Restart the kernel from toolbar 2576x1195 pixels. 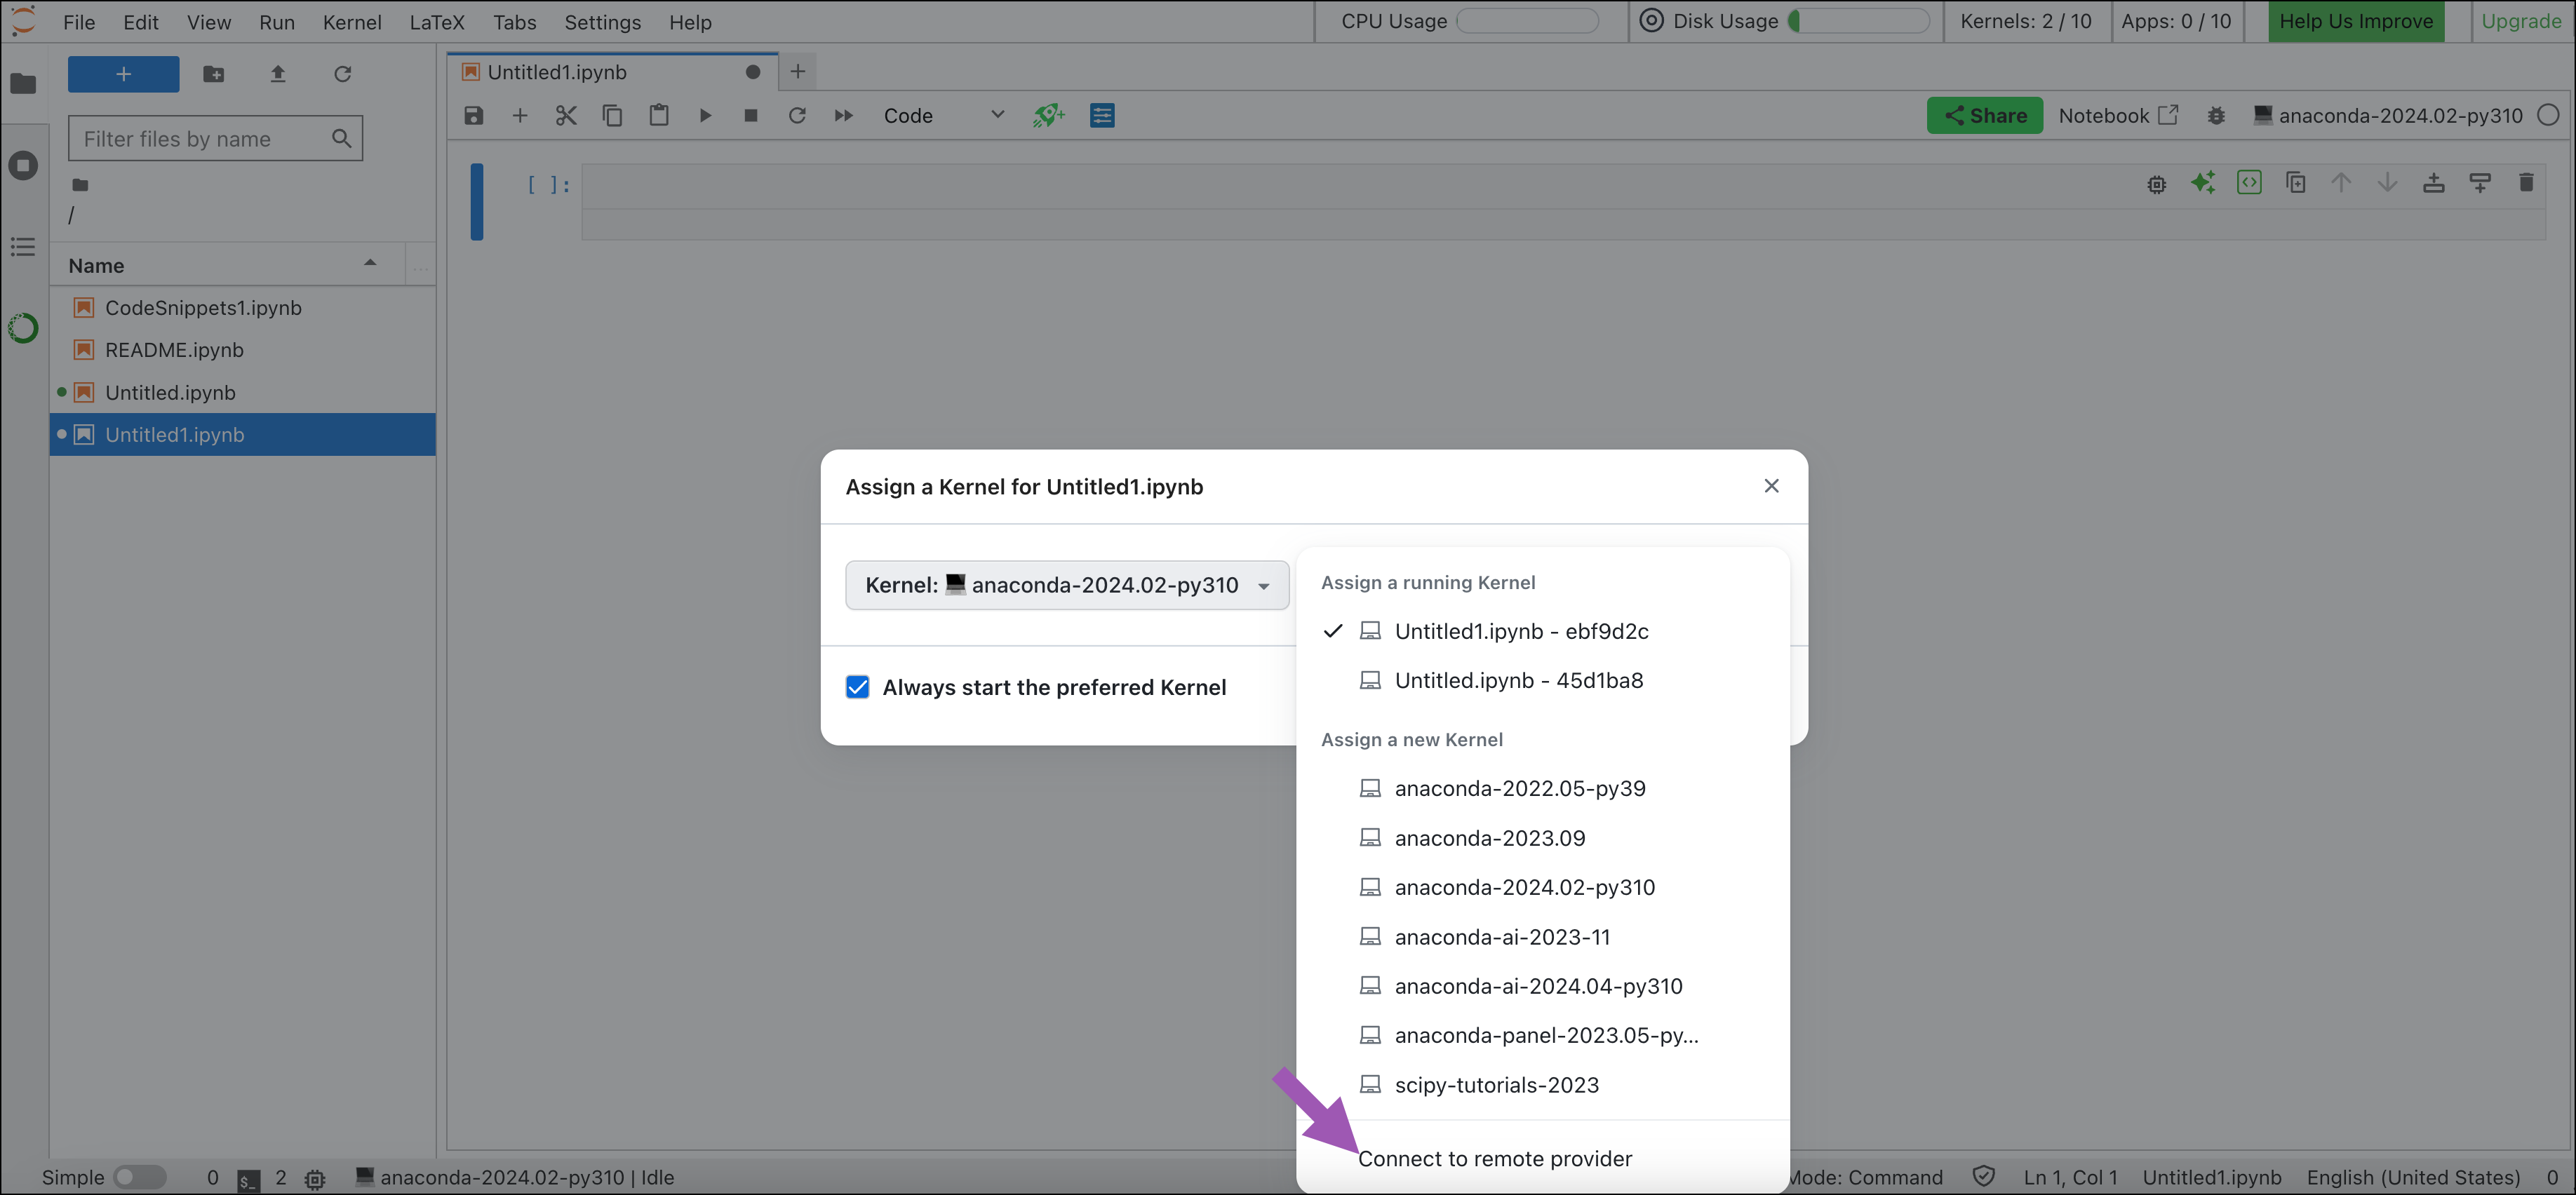[797, 116]
